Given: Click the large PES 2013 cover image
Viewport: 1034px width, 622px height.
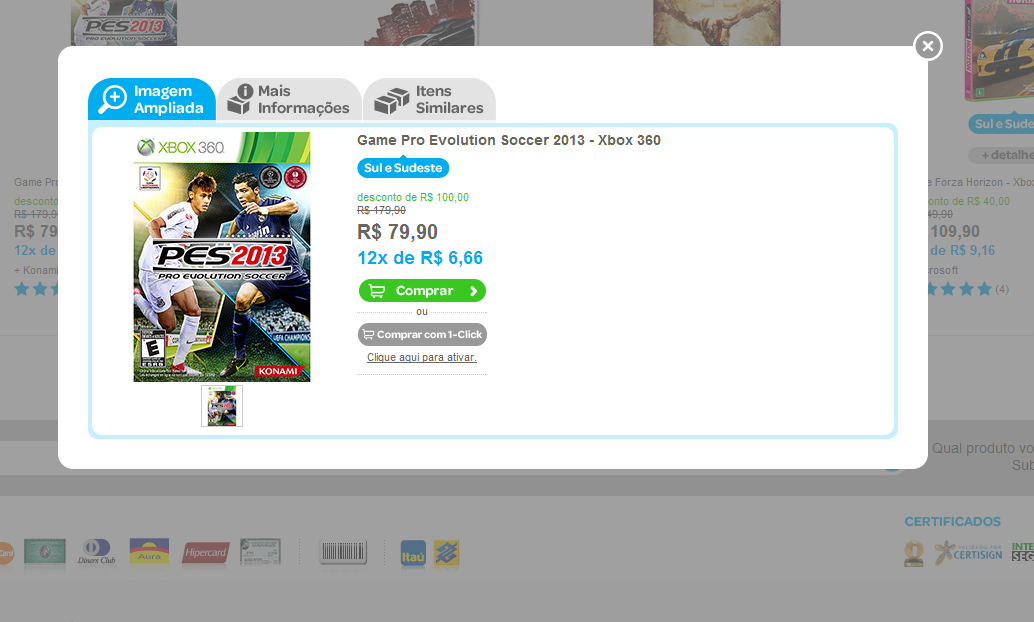Looking at the screenshot, I should click(222, 257).
